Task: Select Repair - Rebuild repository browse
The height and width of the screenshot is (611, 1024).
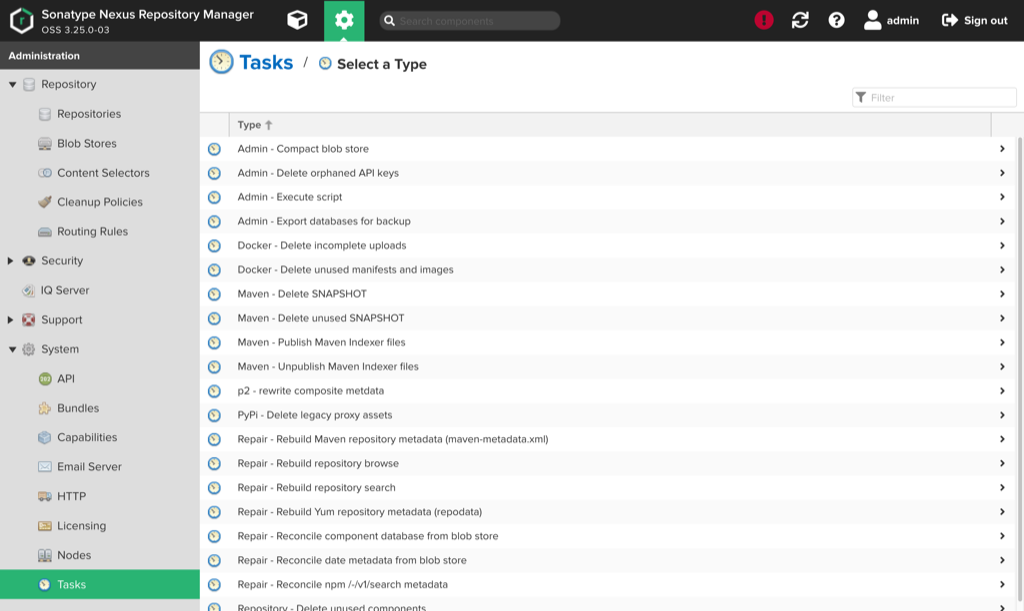Action: 607,463
